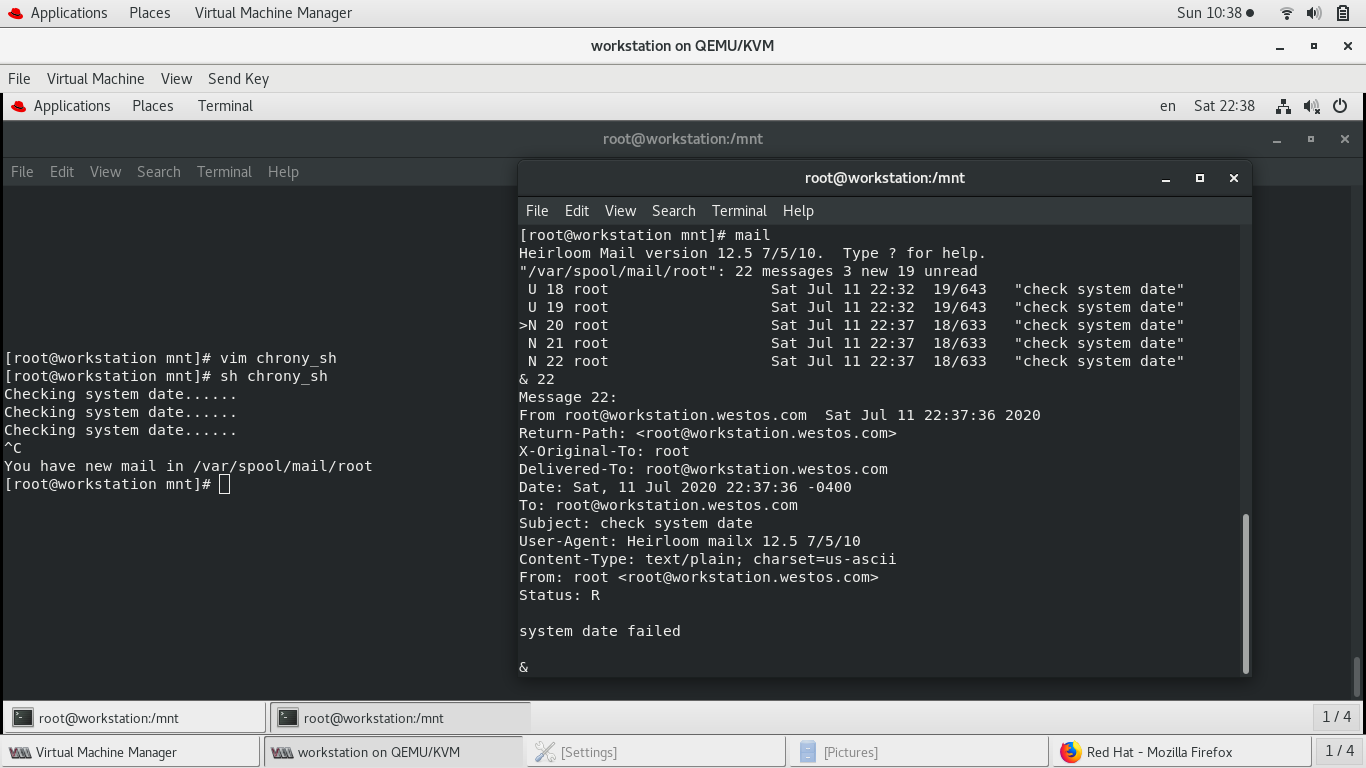Open Terminal menu in background terminal
Screen dimensions: 1366x768
224,172
